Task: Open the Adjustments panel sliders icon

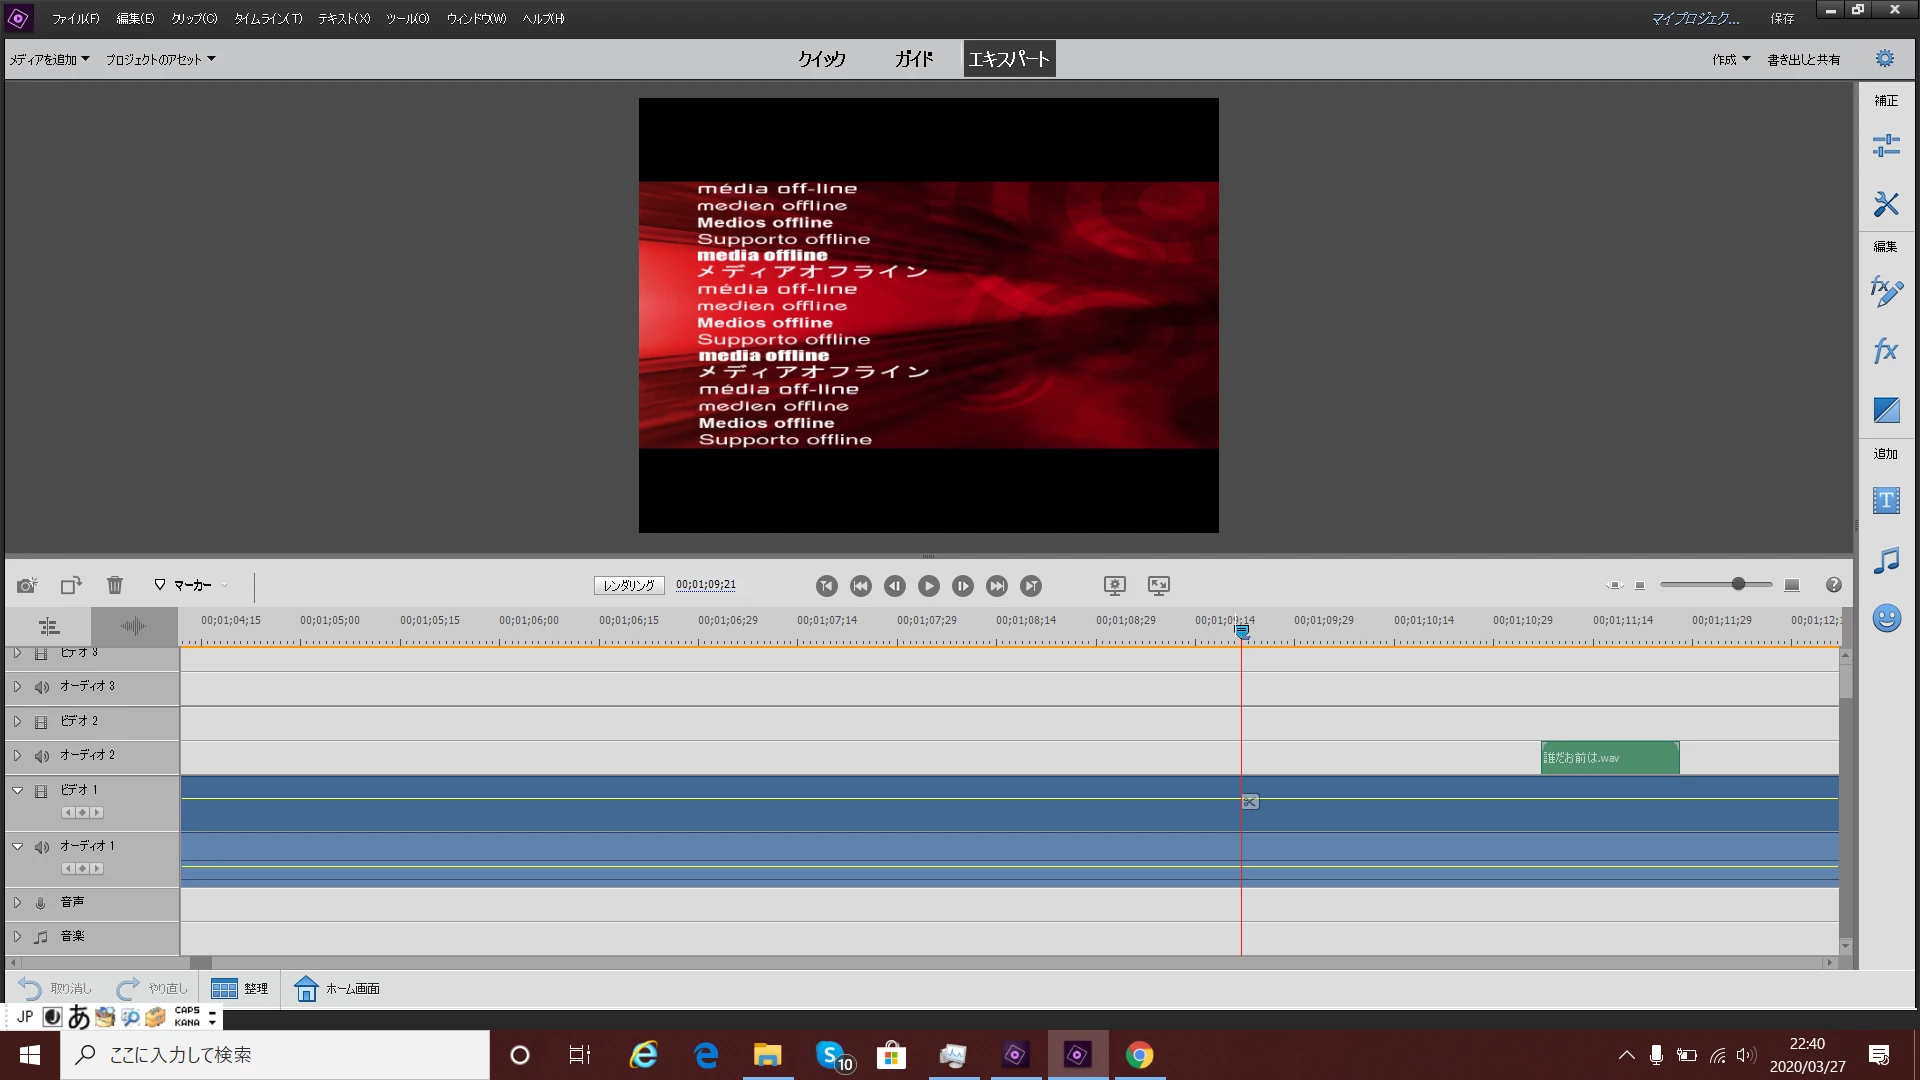Action: pos(1886,146)
